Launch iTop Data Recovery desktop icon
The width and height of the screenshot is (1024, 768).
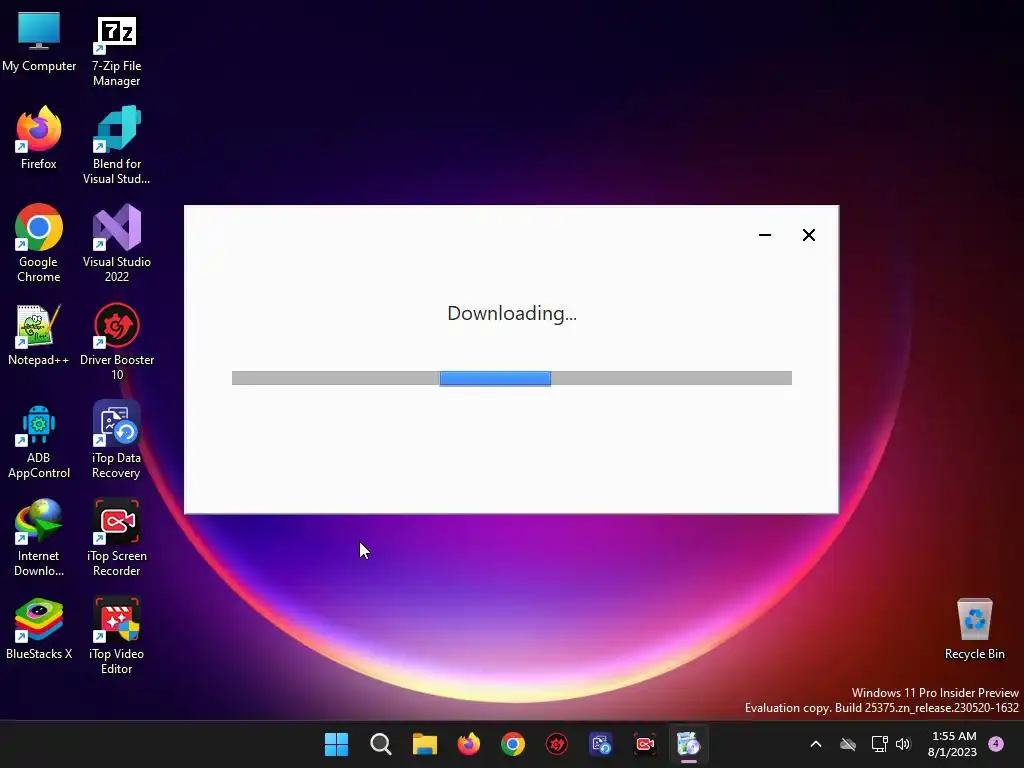tap(116, 440)
